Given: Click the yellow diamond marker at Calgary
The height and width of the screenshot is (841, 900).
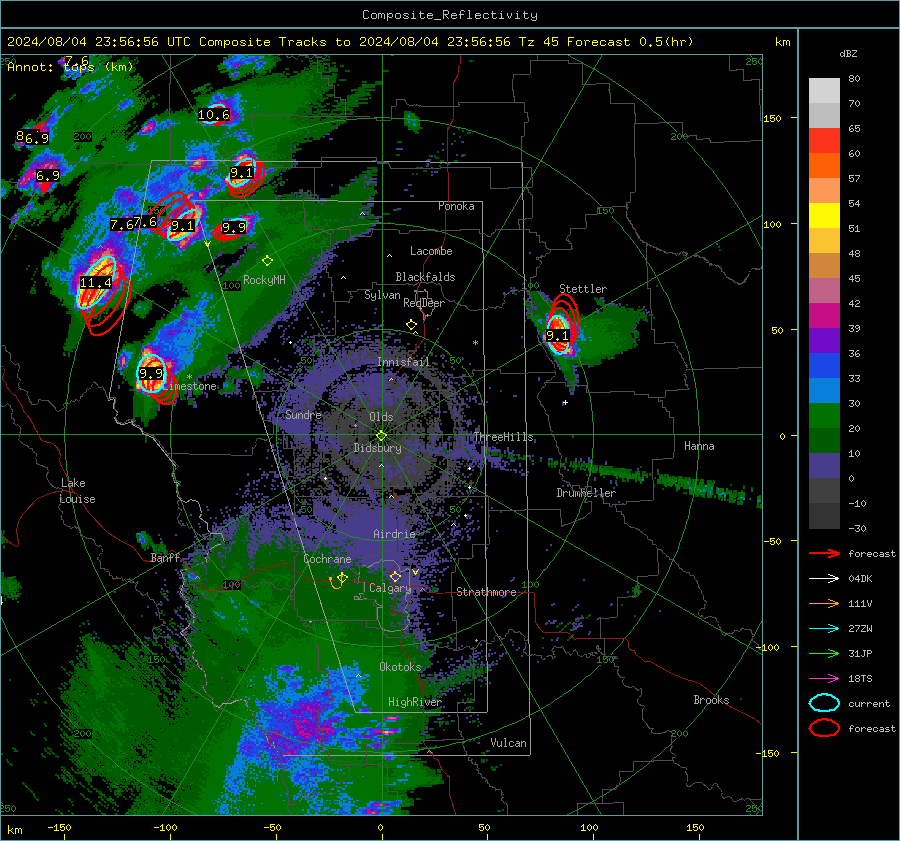Looking at the screenshot, I should [x=395, y=576].
